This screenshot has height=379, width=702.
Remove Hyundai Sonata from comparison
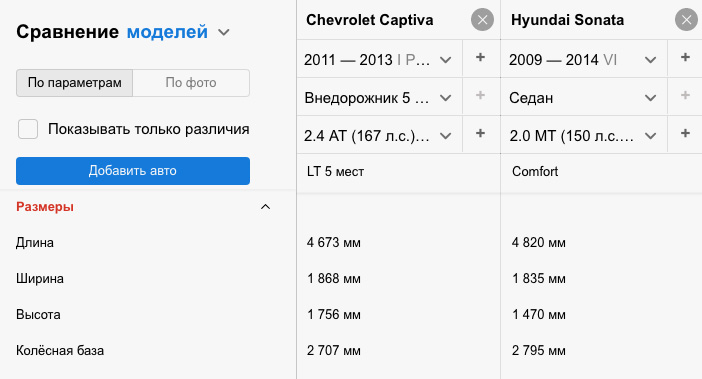(686, 20)
